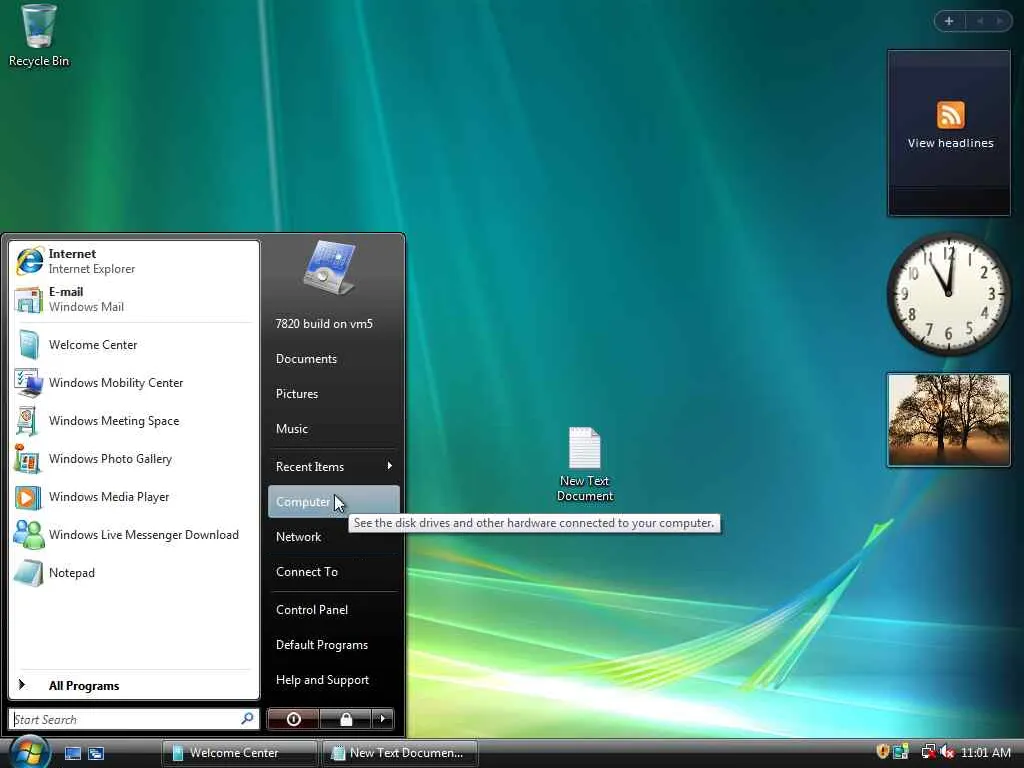Click the sidebar previous gadgets arrow
1024x768 pixels.
[980, 21]
